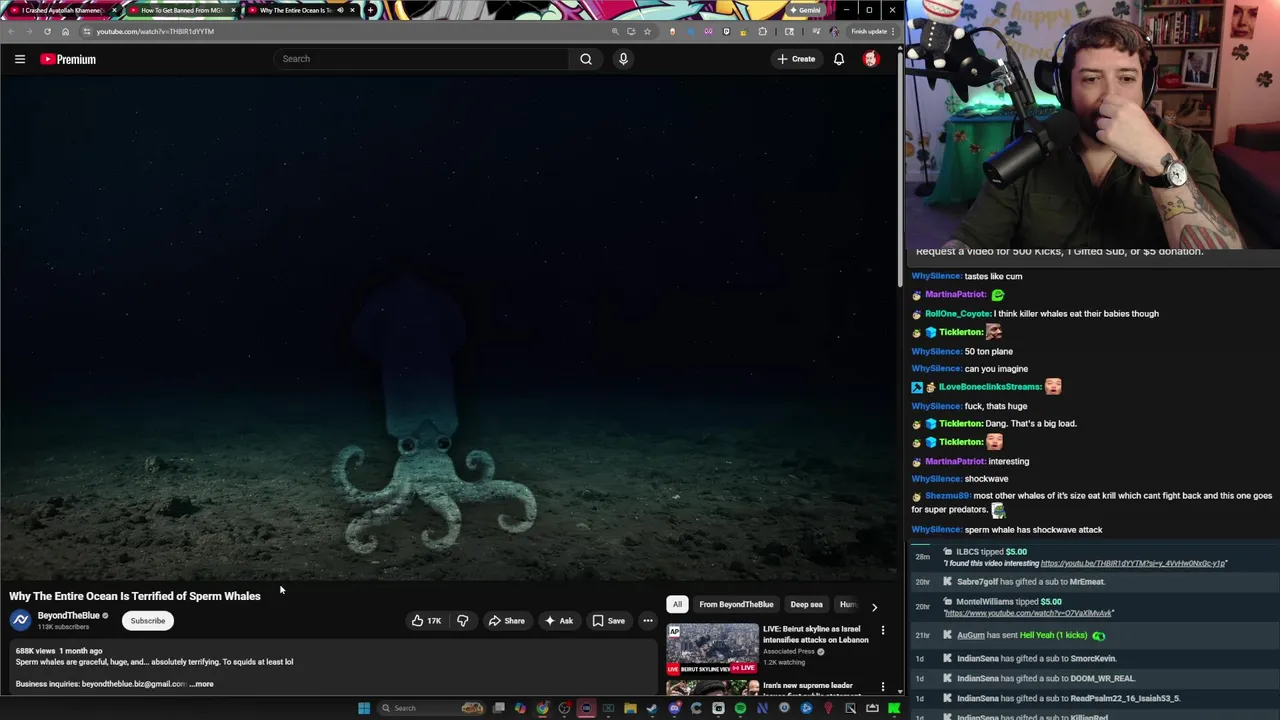Open the ILBCS tipped youtu.be link
This screenshot has width=1280, height=720.
click(x=1133, y=564)
